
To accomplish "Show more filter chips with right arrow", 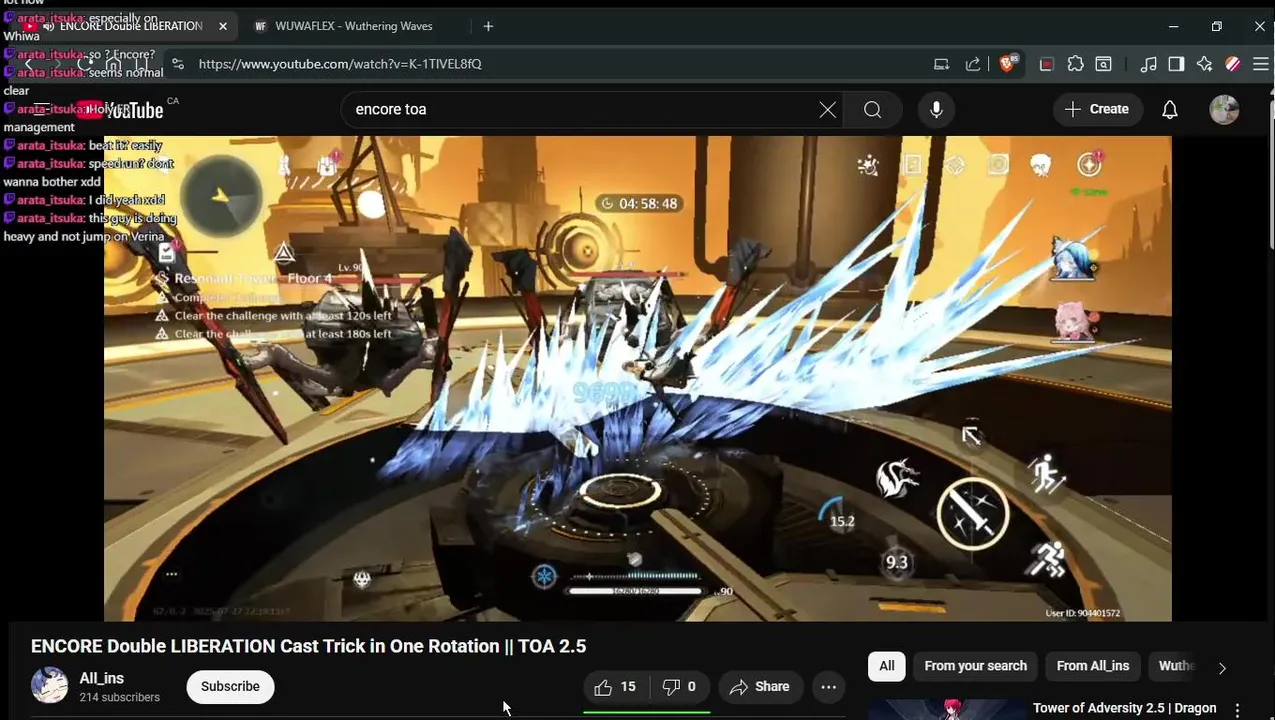I will coord(1222,668).
